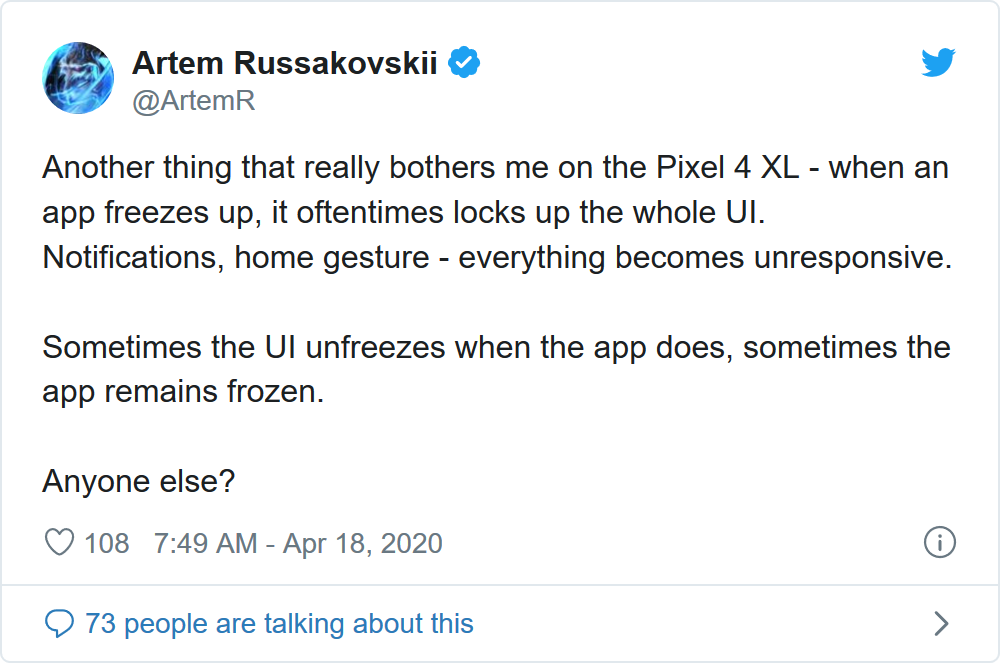Click the Artem Russakovskii display name

(x=285, y=64)
